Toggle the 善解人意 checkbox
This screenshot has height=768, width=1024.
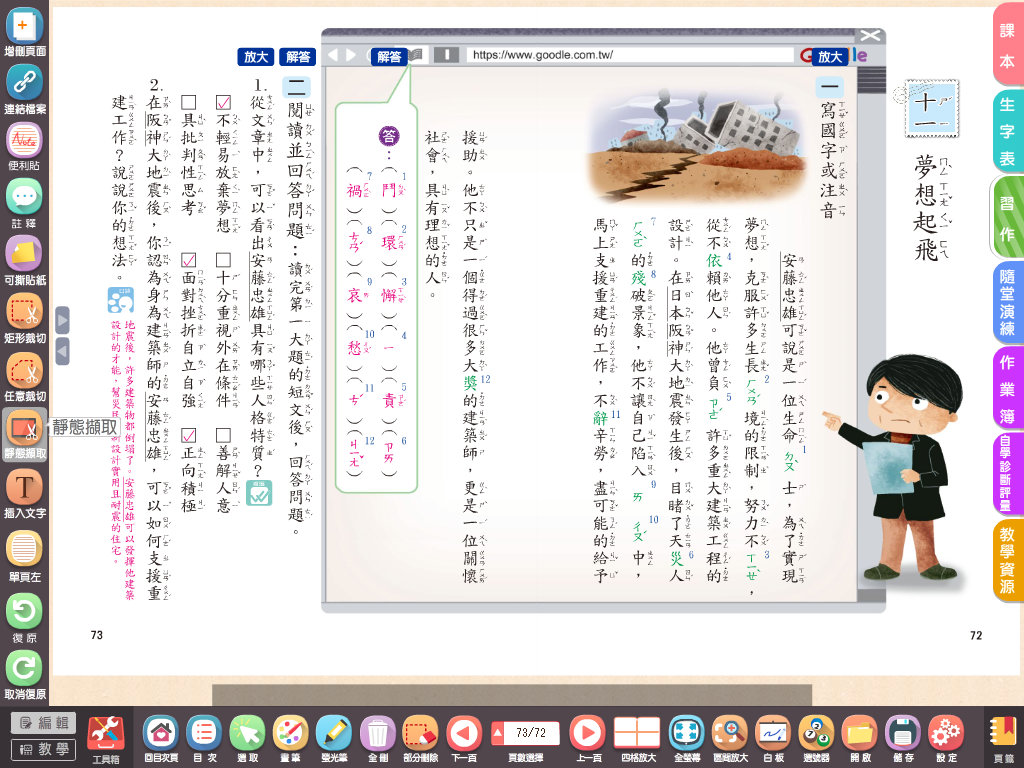click(223, 436)
